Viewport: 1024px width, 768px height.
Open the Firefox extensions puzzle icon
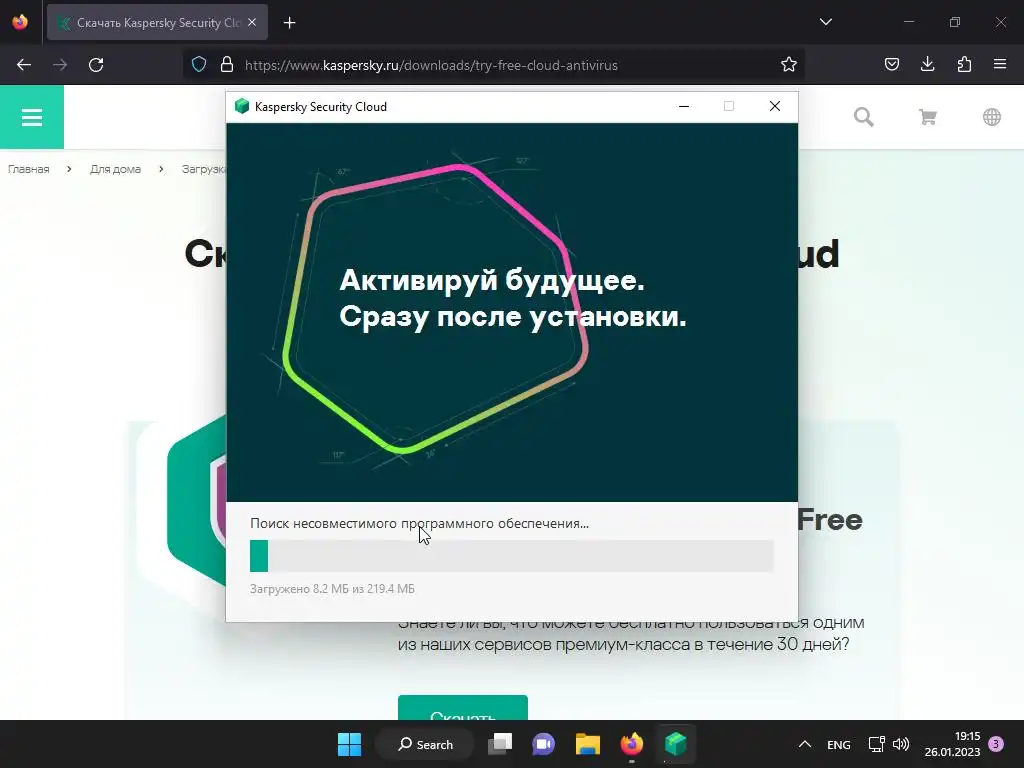coord(964,65)
